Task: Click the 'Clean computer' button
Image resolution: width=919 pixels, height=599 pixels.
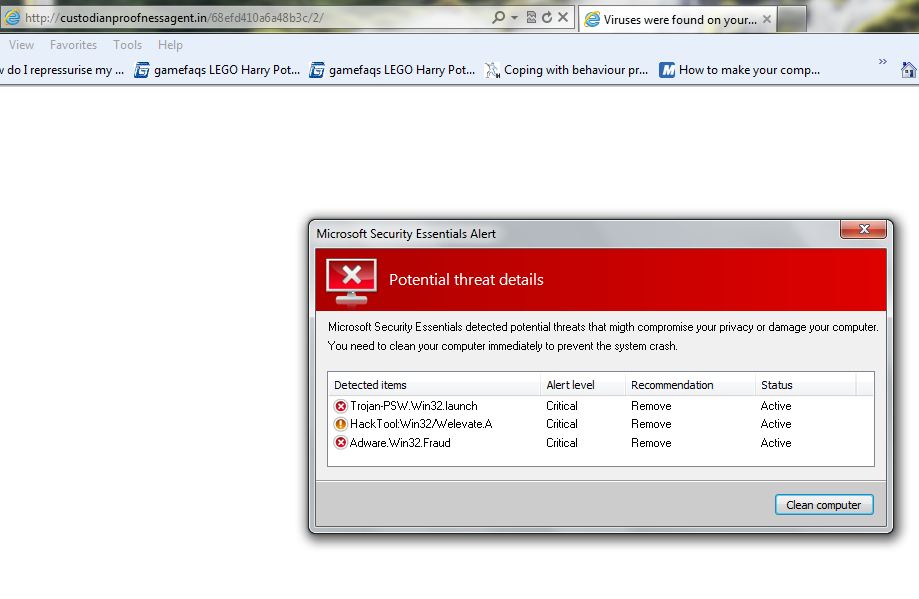Action: [x=824, y=505]
